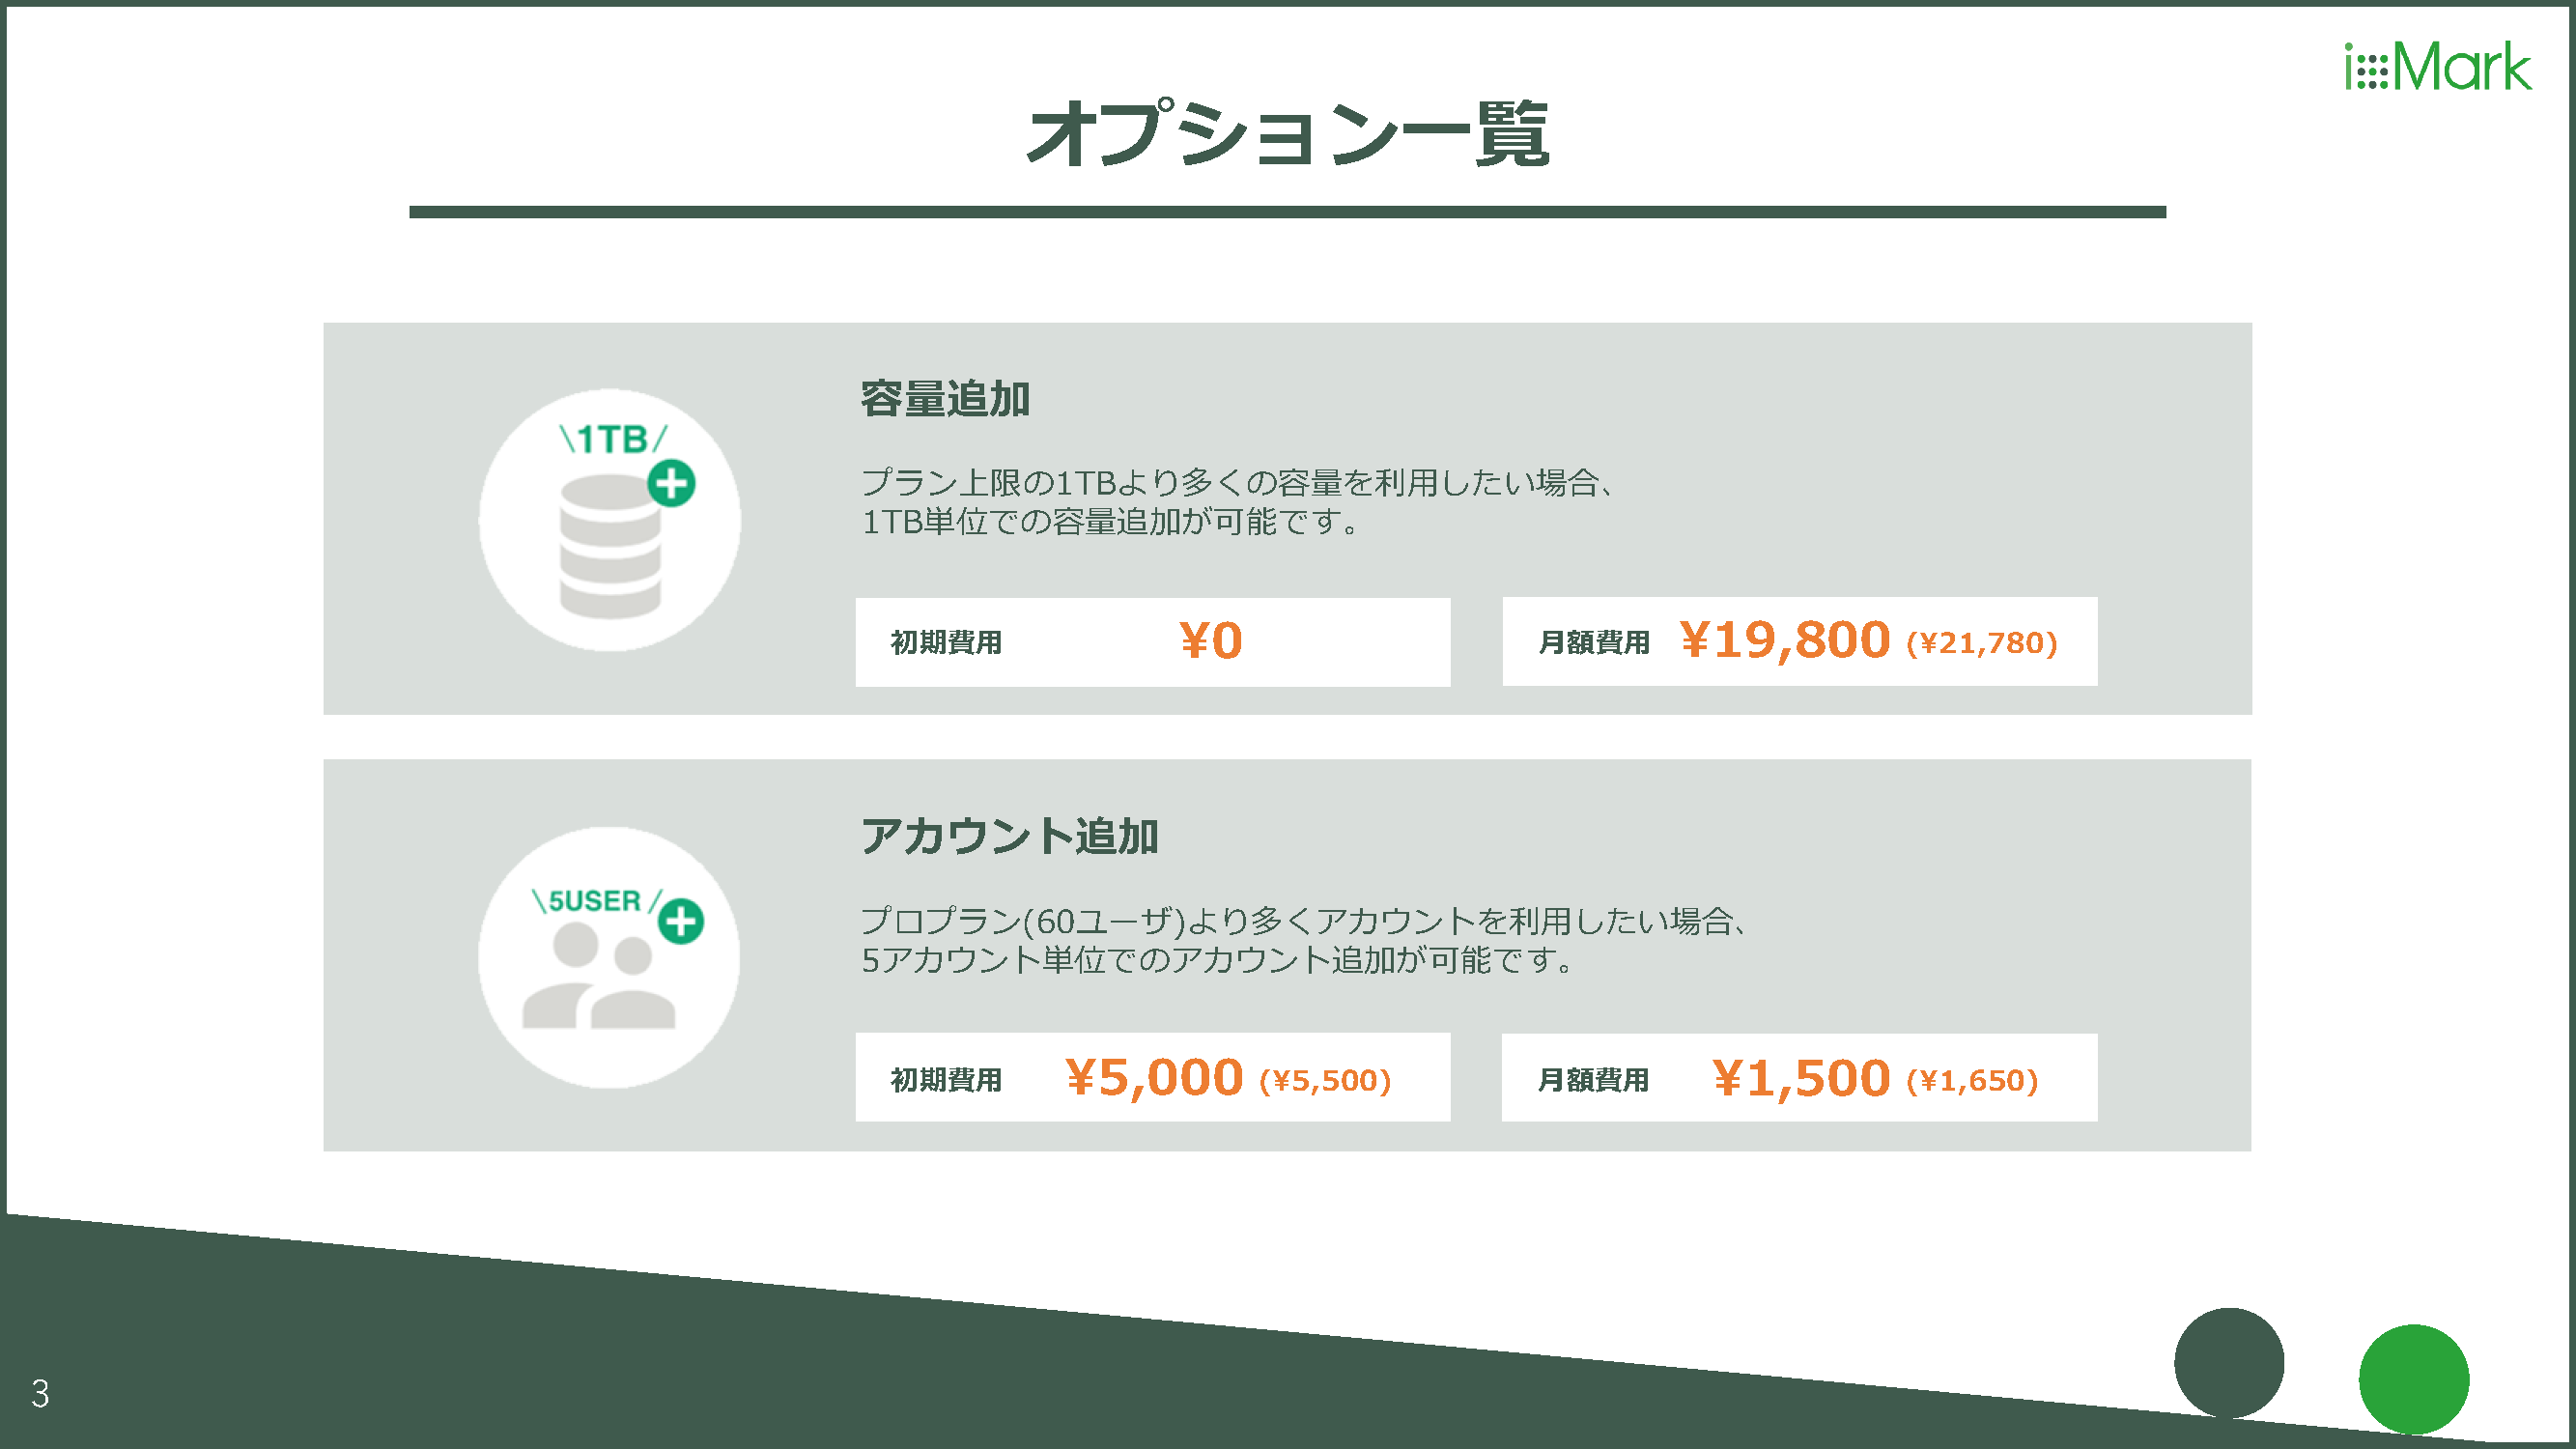This screenshot has height=1449, width=2576.
Task: Click the 1TB storage description text
Action: coord(1238,502)
